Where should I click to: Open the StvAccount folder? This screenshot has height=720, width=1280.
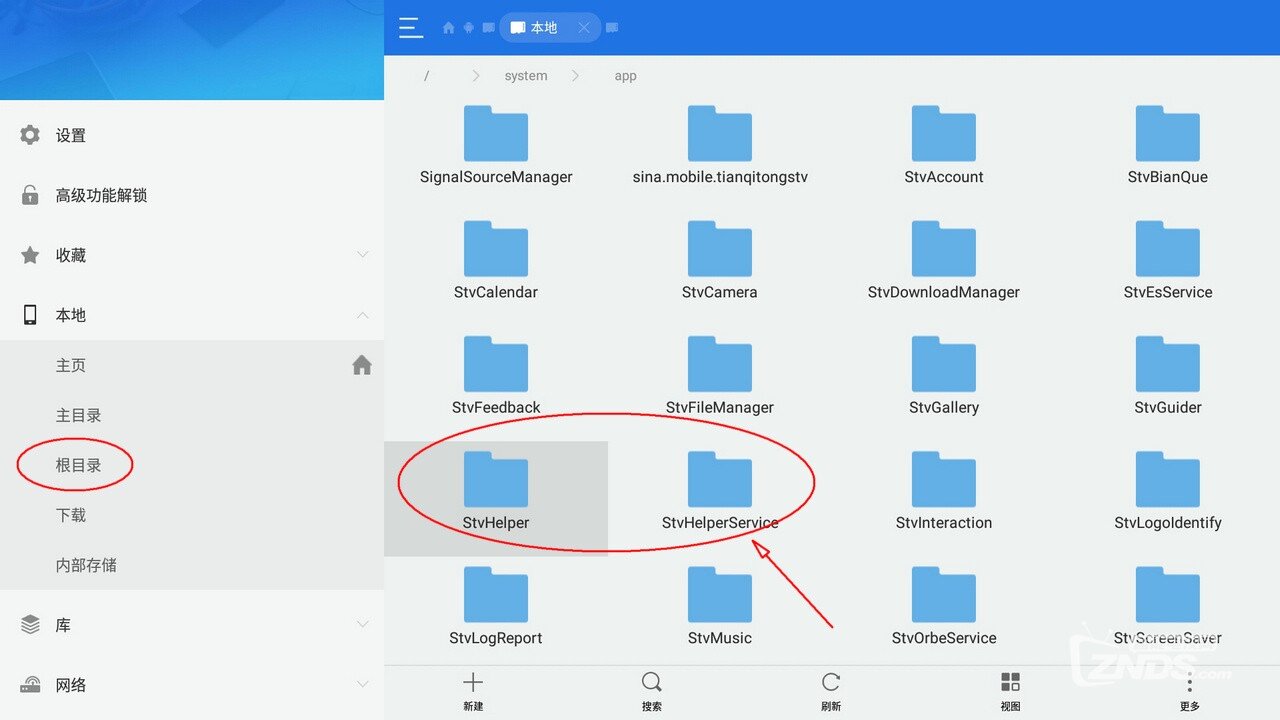pyautogui.click(x=944, y=145)
